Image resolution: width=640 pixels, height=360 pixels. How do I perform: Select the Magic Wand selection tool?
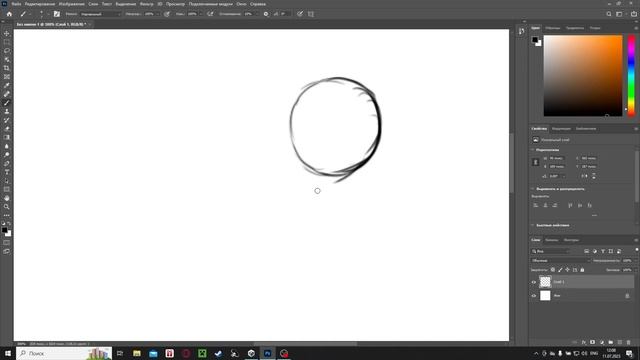(7, 59)
